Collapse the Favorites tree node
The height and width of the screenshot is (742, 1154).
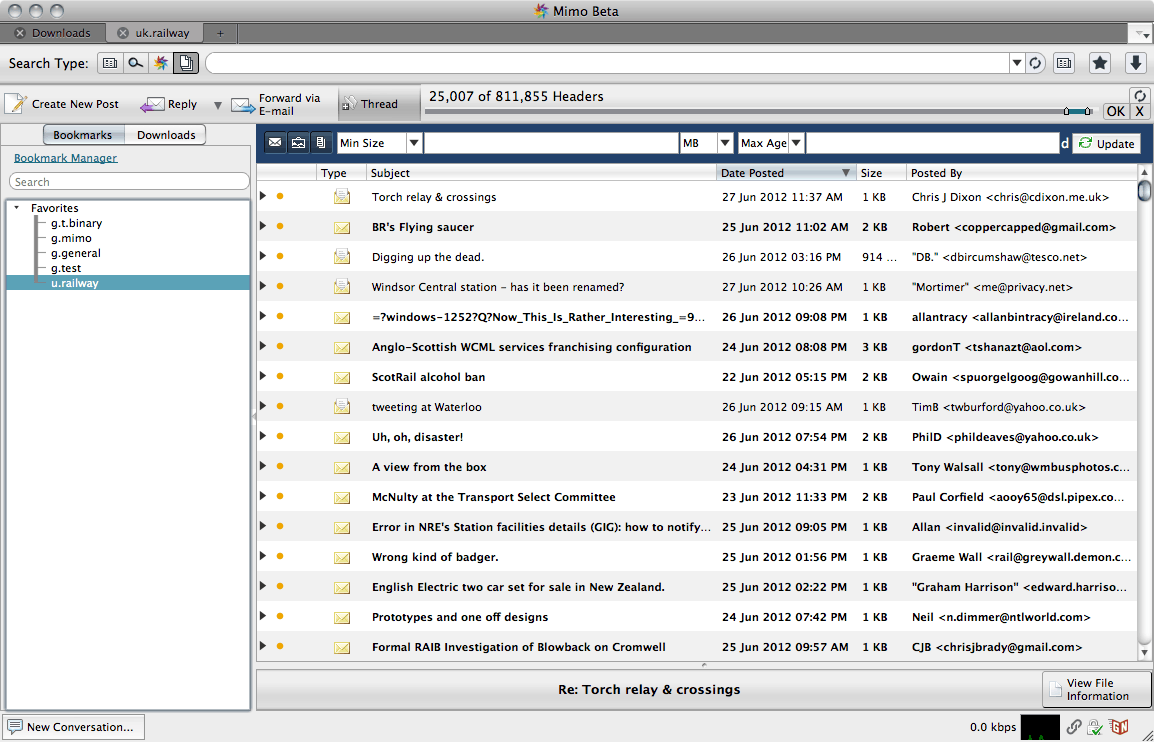pos(17,208)
